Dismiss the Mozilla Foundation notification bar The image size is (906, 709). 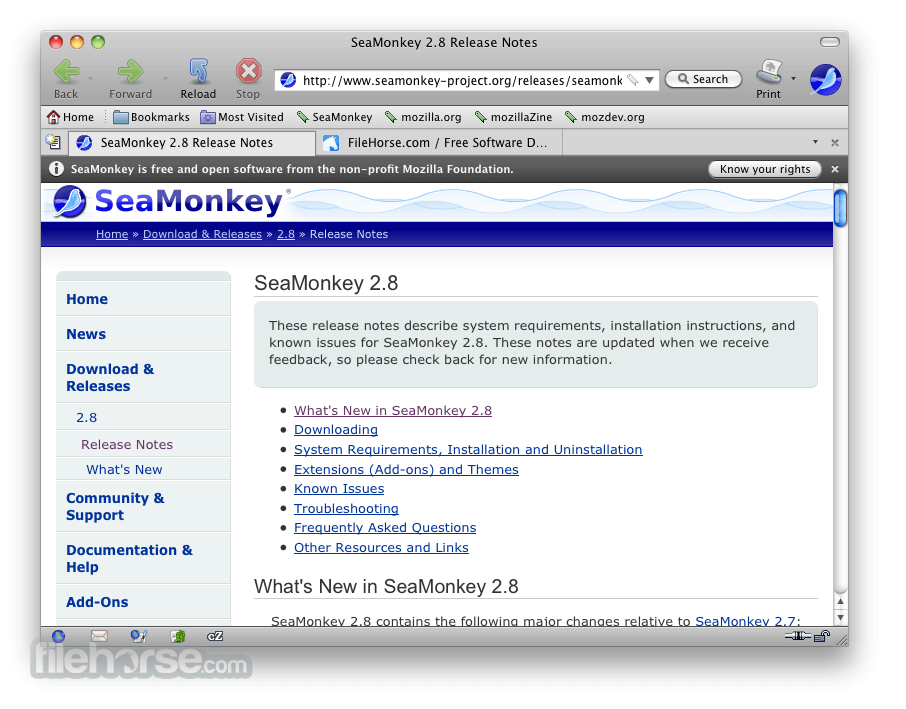coord(835,169)
